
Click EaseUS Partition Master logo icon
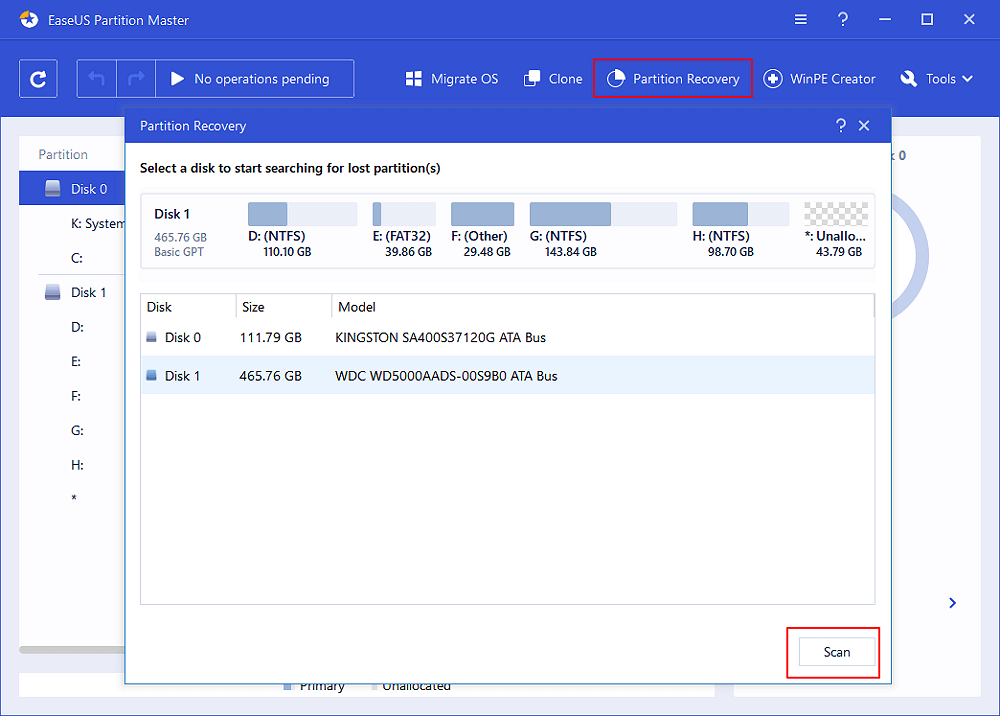coord(29,20)
